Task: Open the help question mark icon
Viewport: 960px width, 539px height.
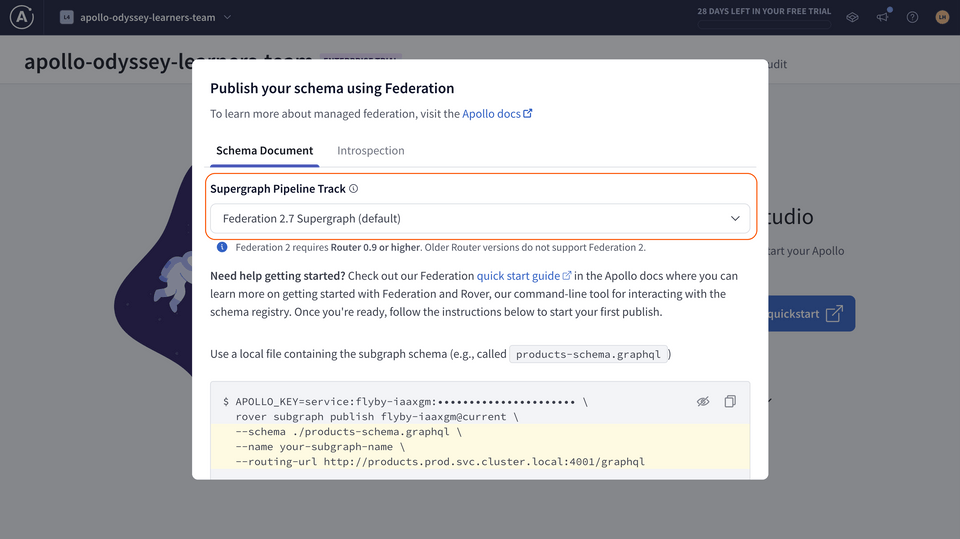Action: coord(912,17)
